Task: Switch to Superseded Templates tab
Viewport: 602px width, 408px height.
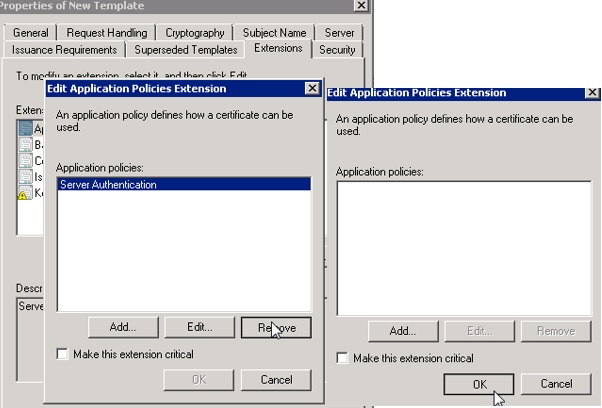Action: [186, 49]
